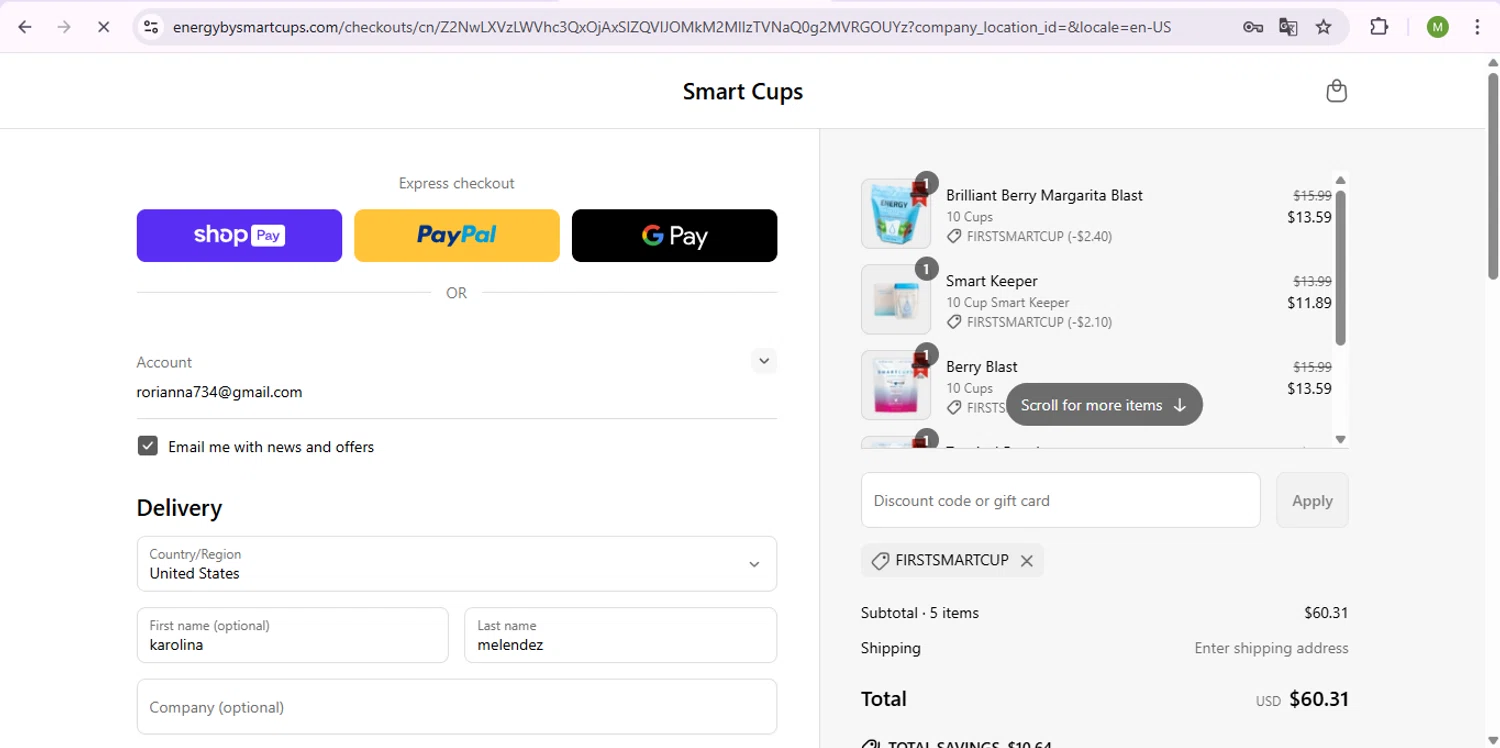Open the browser extensions menu
This screenshot has width=1500, height=748.
(x=1379, y=27)
